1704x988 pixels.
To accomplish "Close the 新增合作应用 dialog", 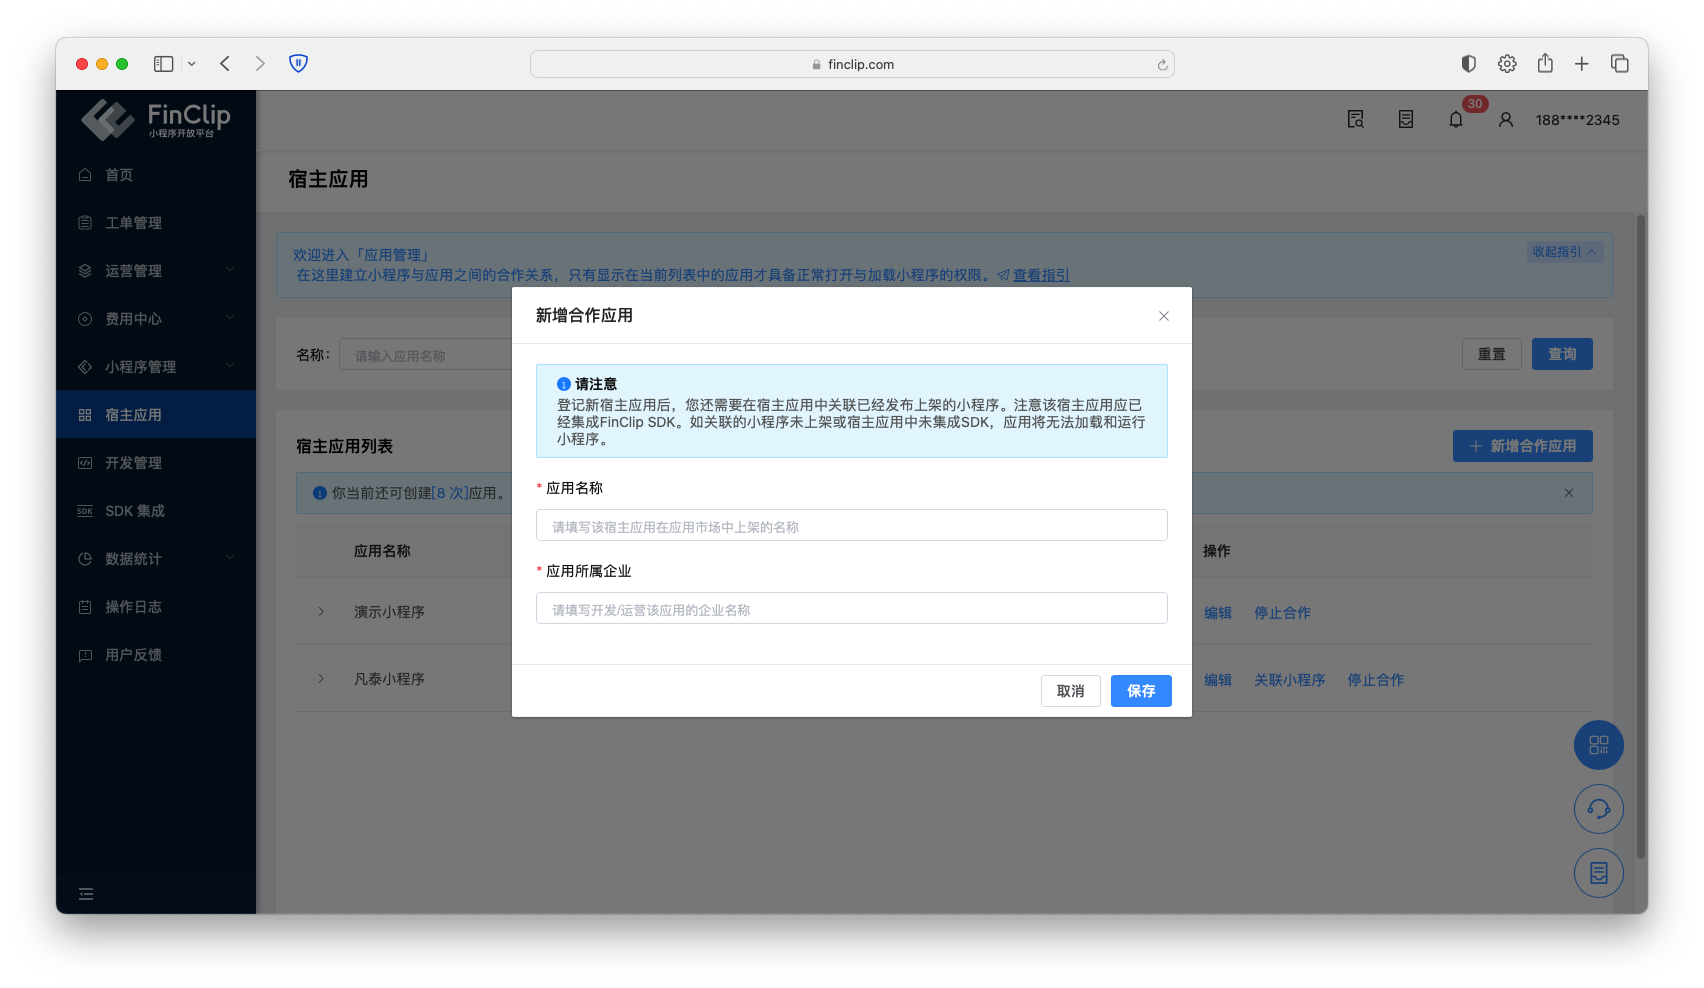I will pyautogui.click(x=1163, y=316).
